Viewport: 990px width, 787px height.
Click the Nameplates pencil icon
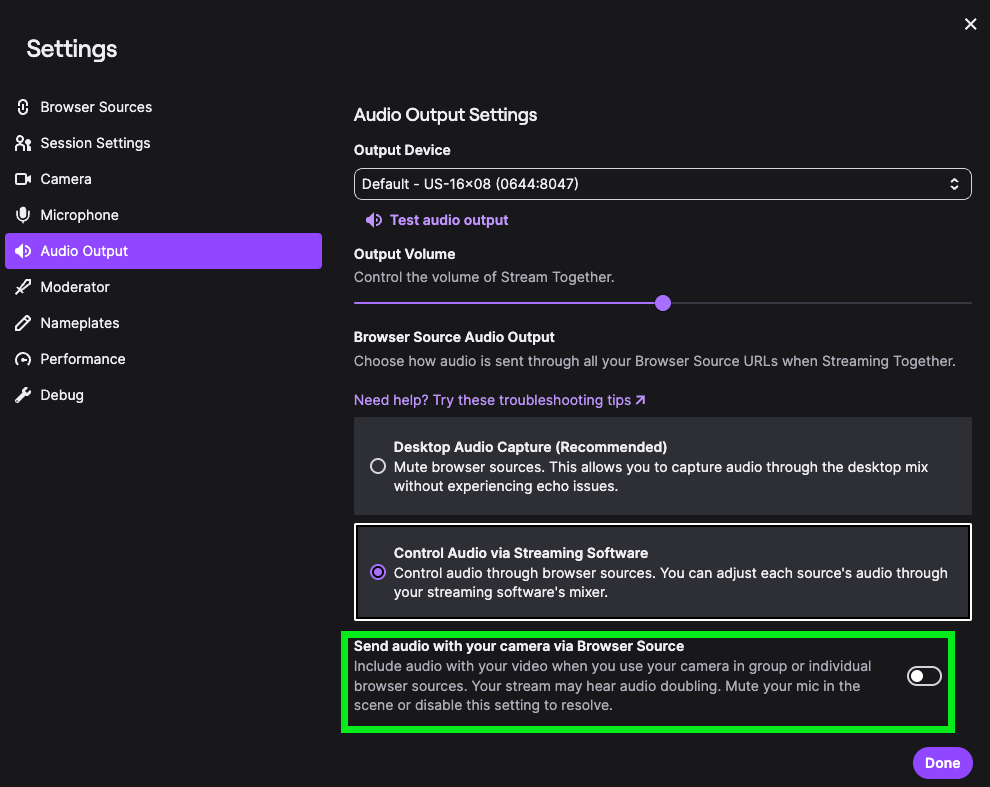[x=23, y=323]
